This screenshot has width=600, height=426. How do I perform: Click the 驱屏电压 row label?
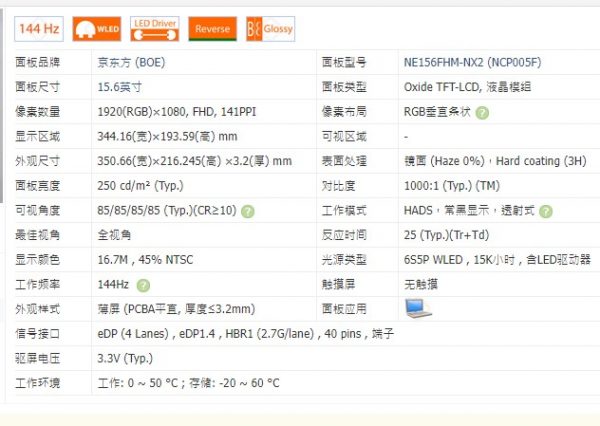(38, 358)
